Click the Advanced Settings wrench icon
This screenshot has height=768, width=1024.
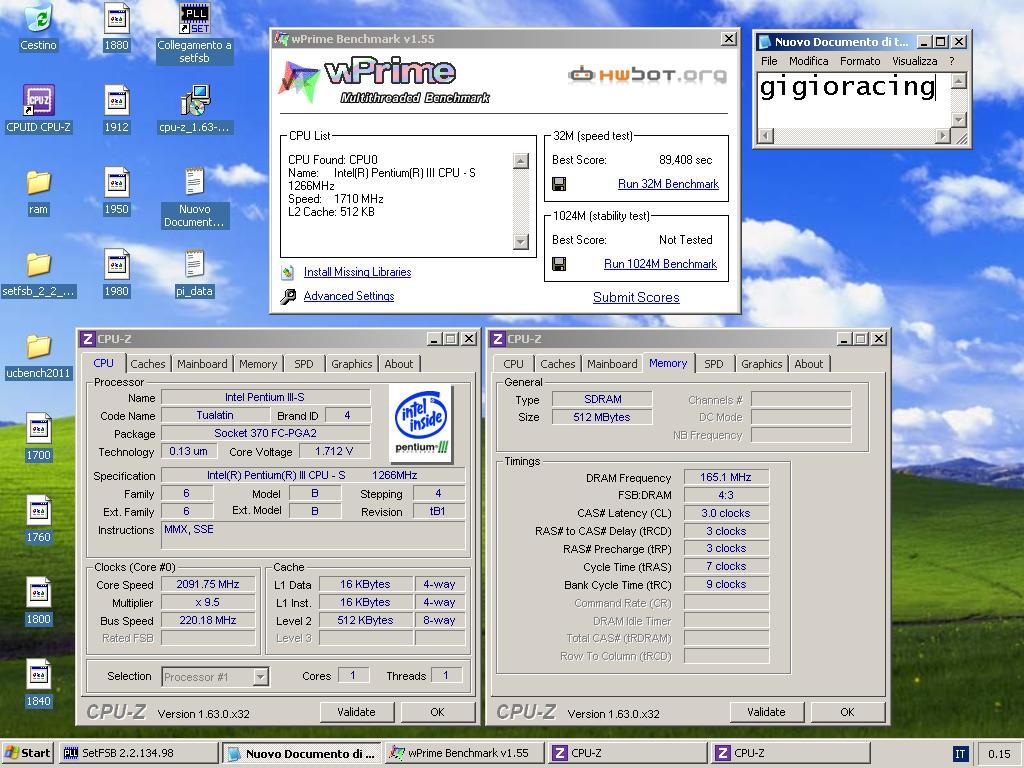287,296
